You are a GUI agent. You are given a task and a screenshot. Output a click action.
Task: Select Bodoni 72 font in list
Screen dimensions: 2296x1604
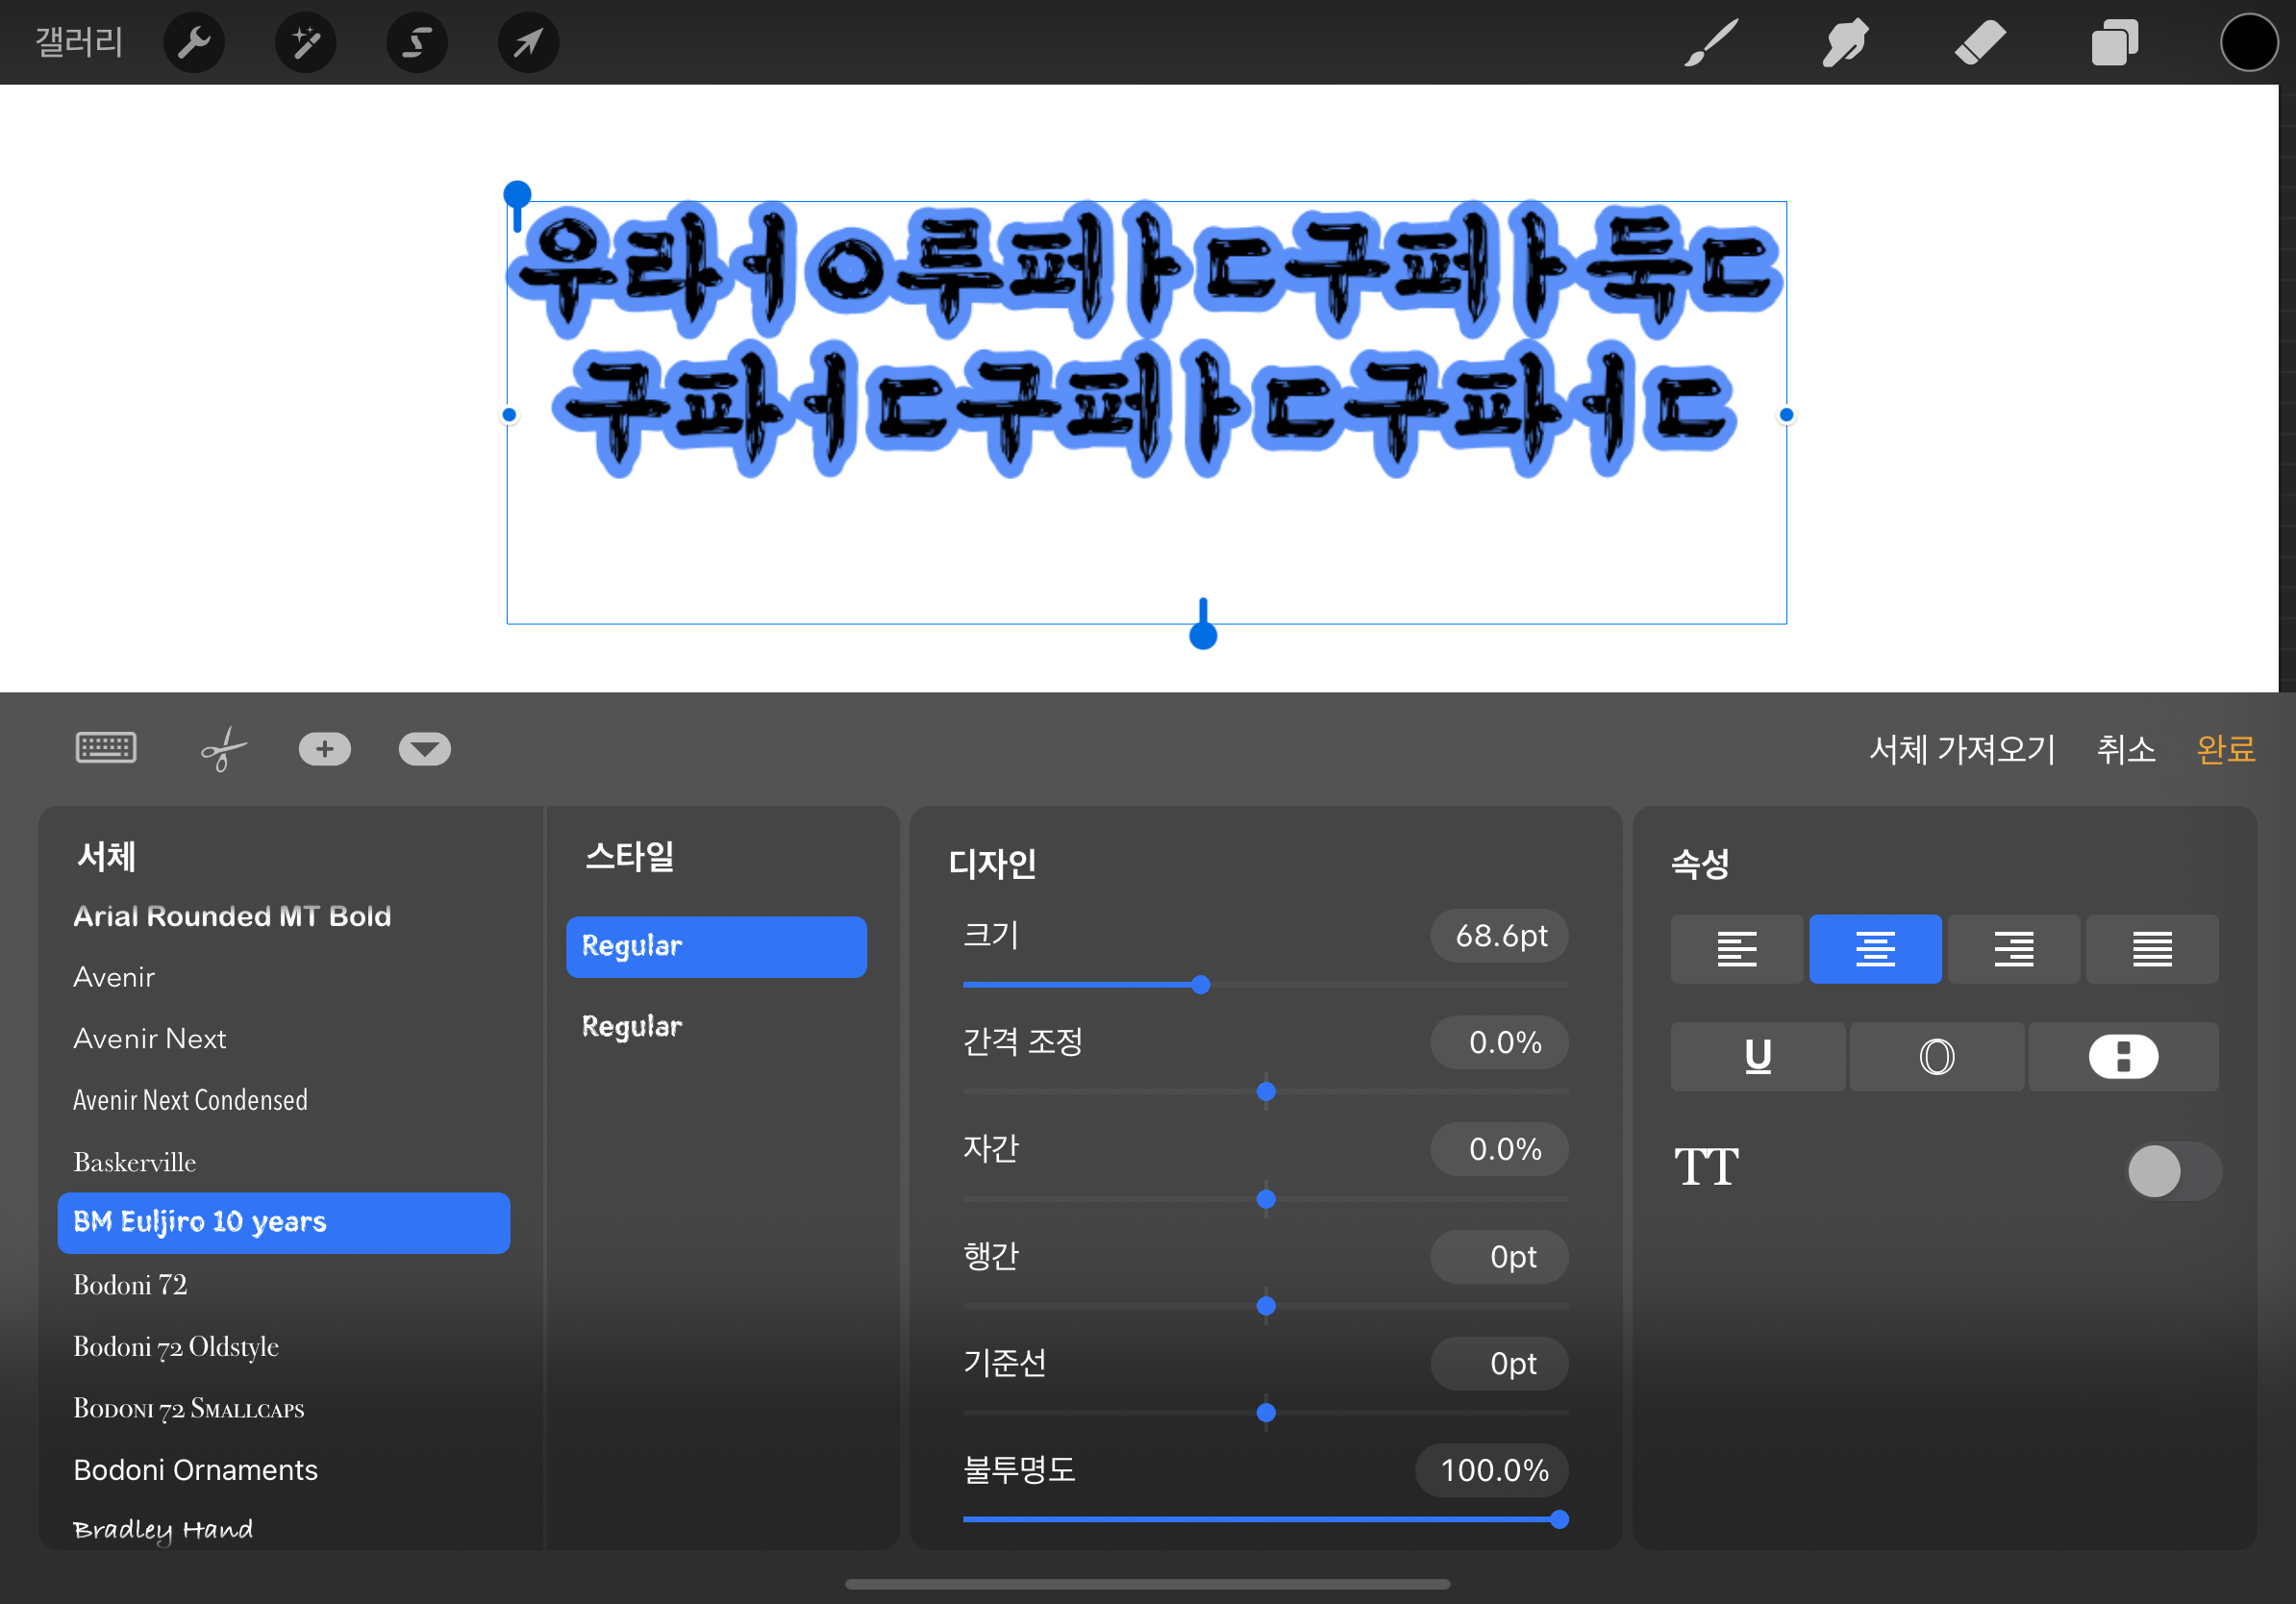[130, 1284]
